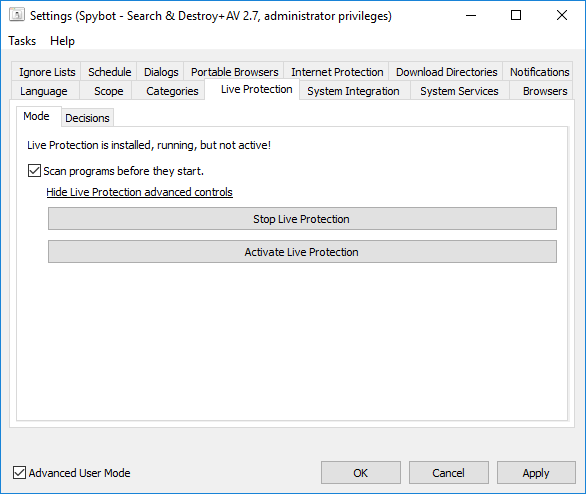Click the Stop Live Protection button

pyautogui.click(x=302, y=219)
